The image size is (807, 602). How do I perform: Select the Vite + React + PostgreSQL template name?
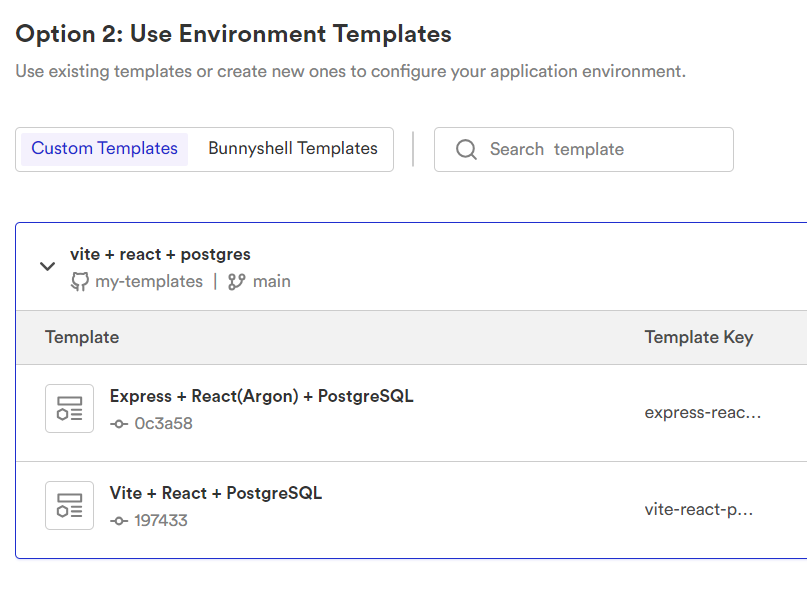216,493
